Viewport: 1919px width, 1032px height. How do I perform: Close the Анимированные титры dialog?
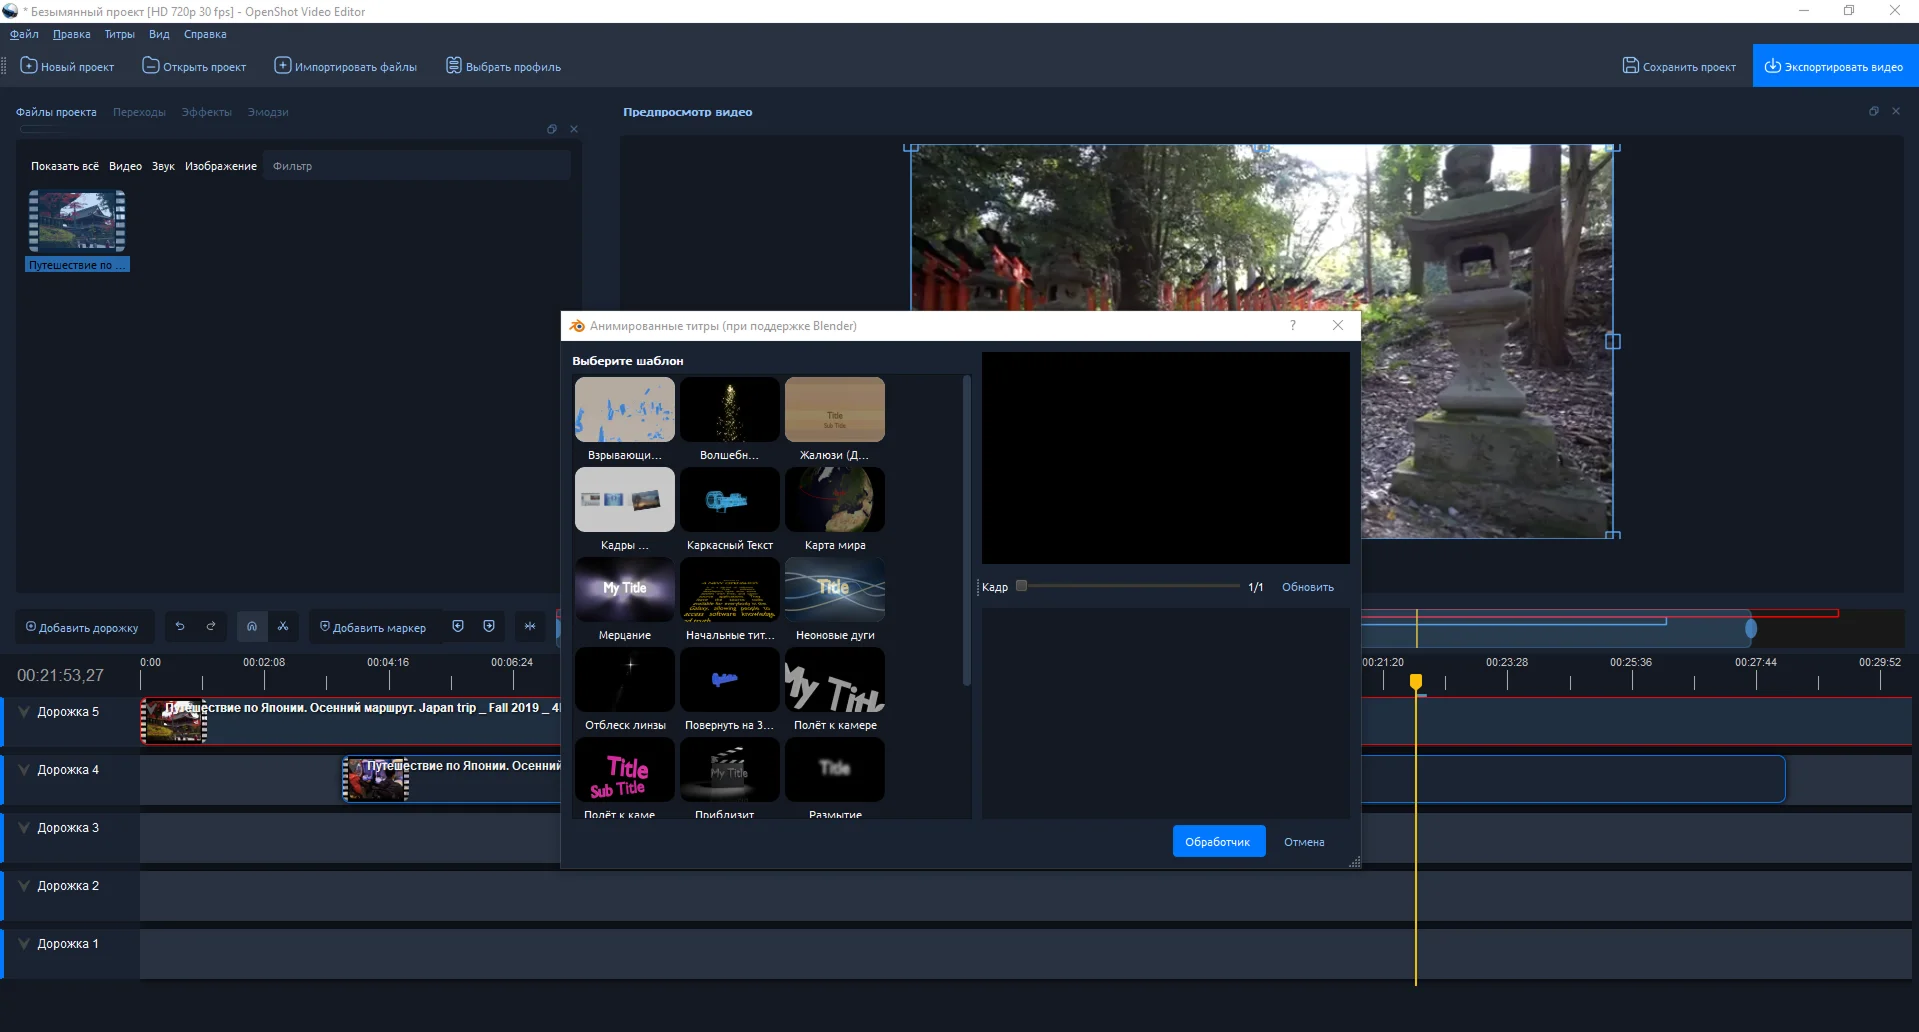(x=1338, y=325)
